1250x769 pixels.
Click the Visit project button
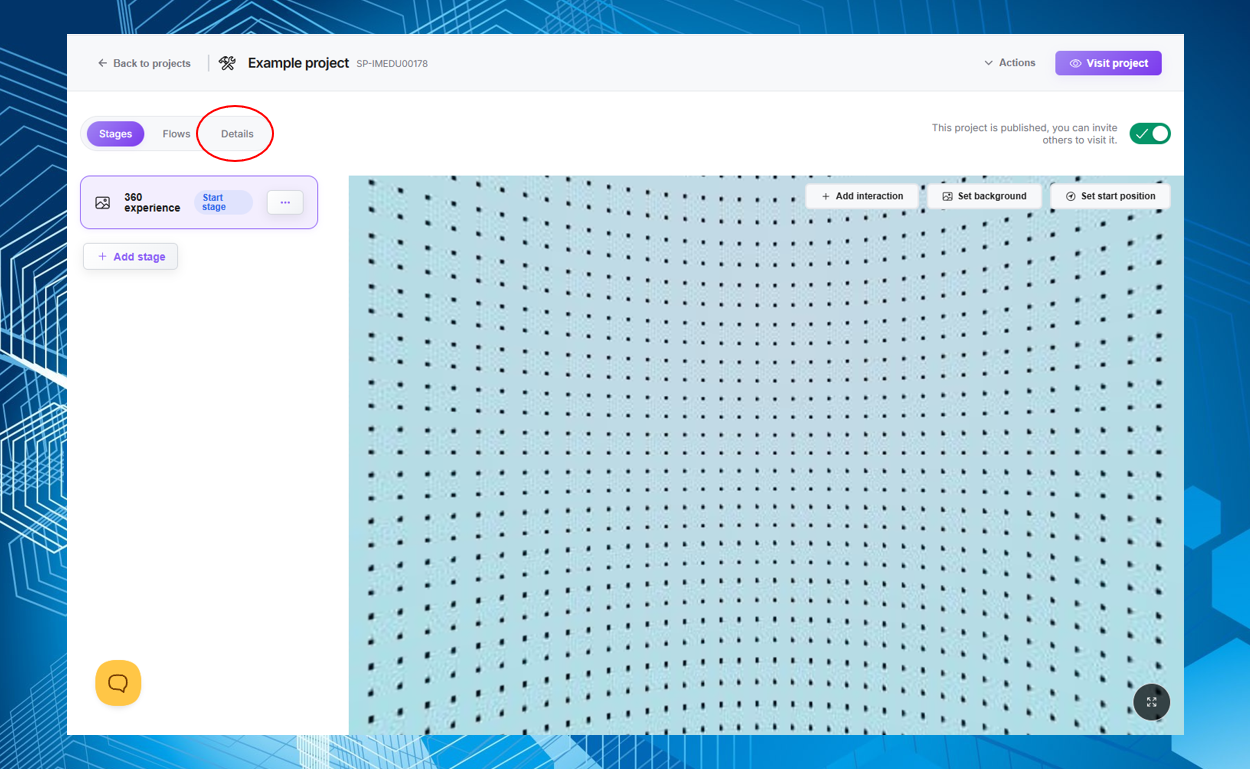coord(1108,63)
